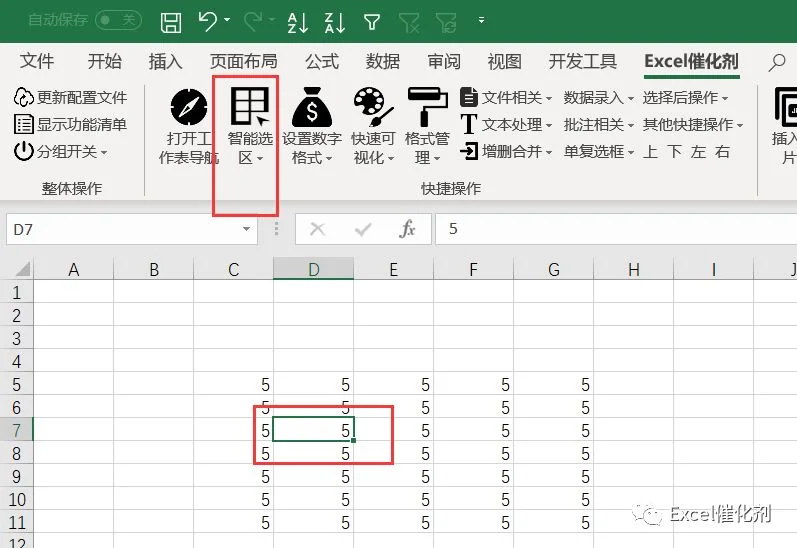Switch to the 视图 tab
This screenshot has width=797, height=548.
pyautogui.click(x=505, y=61)
